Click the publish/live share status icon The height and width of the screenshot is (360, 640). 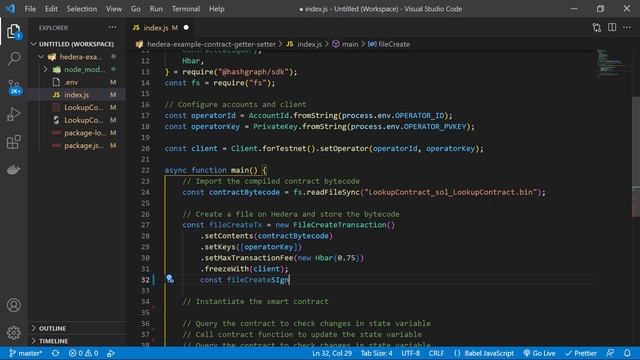point(111,353)
